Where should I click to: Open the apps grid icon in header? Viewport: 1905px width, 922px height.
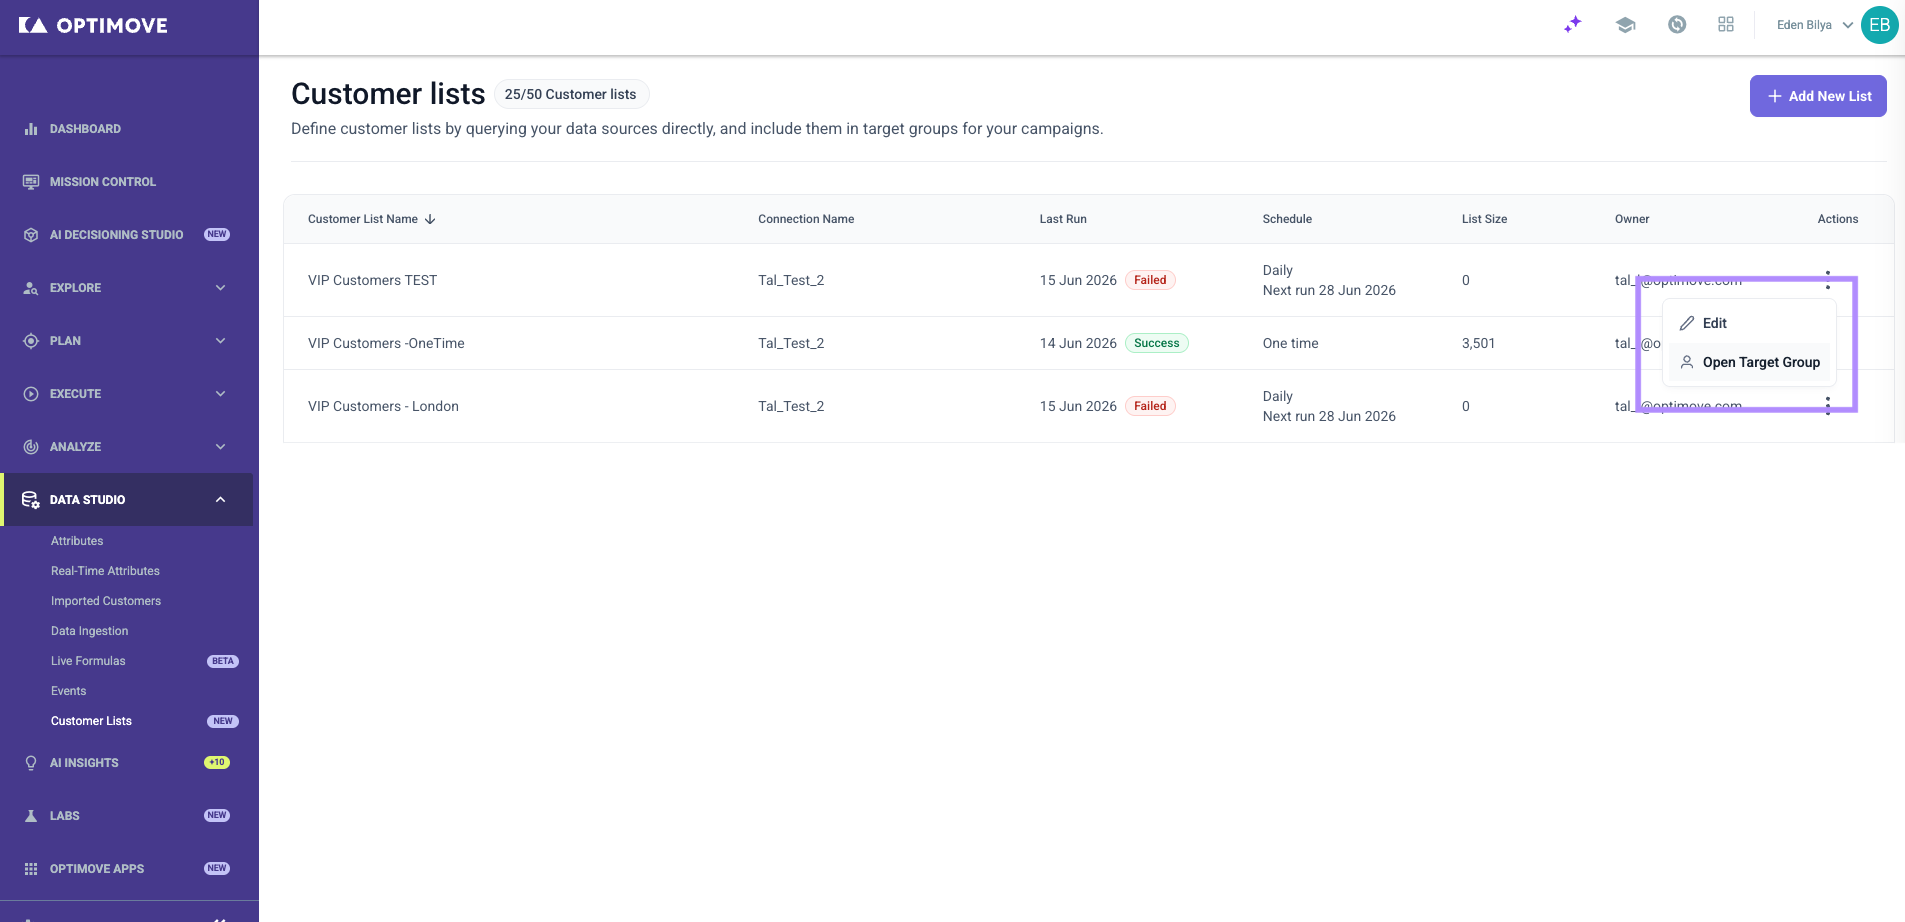(x=1726, y=25)
